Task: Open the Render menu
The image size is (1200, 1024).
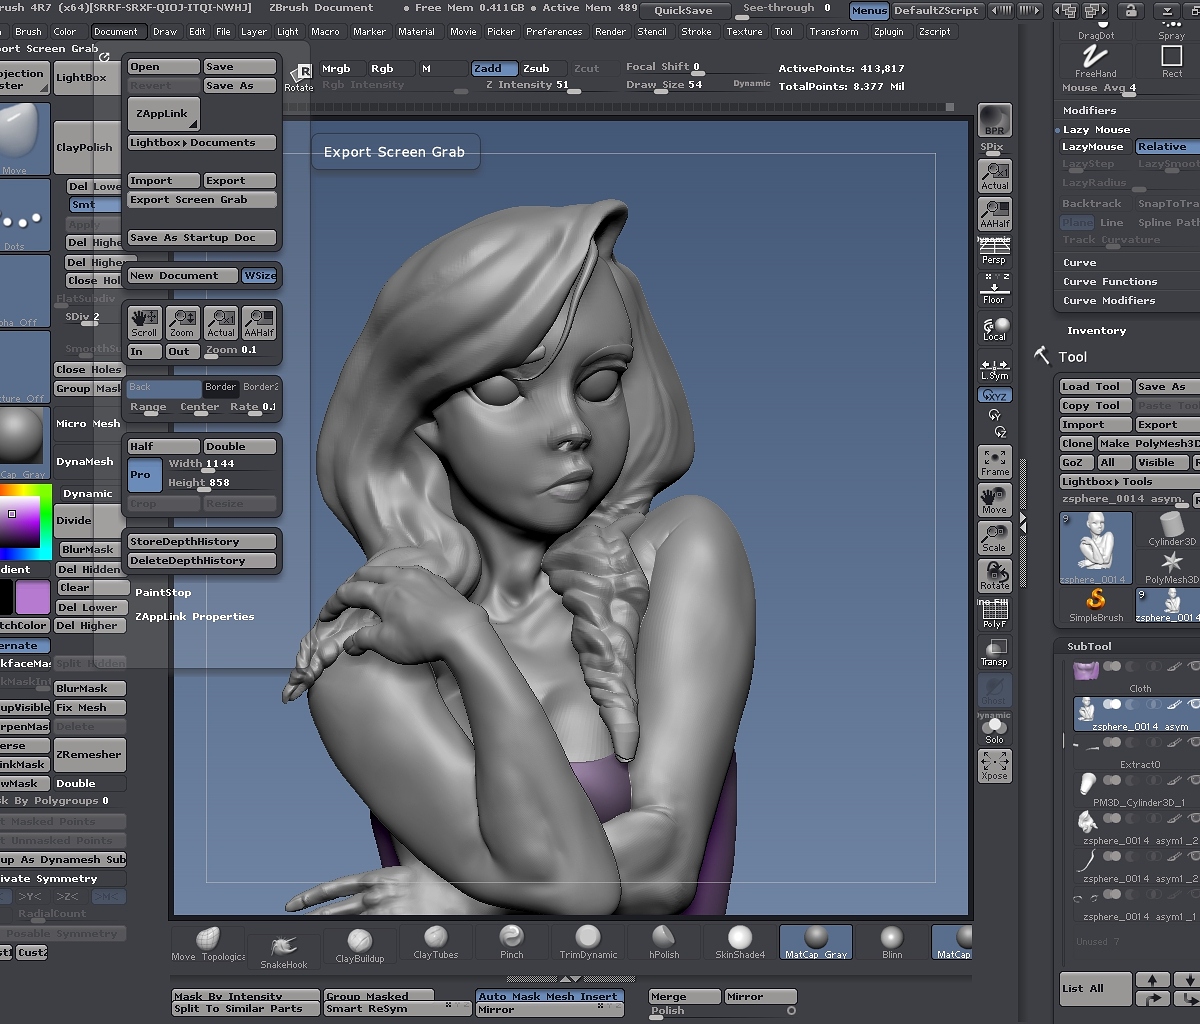Action: (610, 31)
